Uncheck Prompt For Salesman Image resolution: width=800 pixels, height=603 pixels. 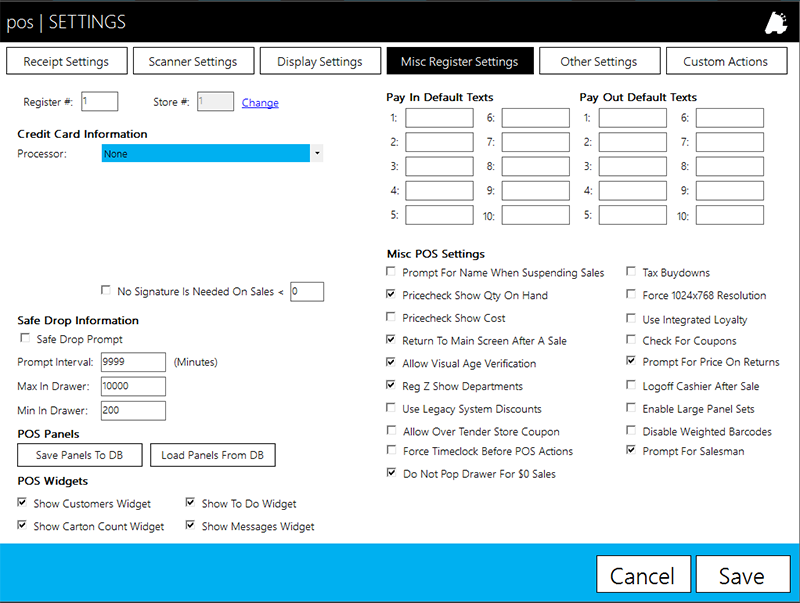[631, 450]
